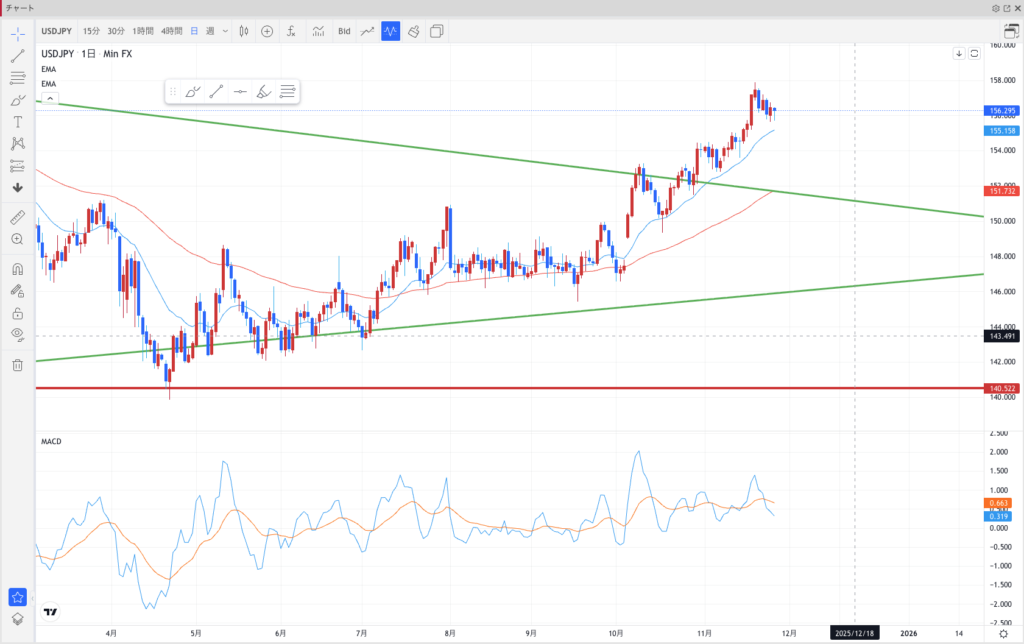Select the crosshair cursor tool

coord(17,33)
